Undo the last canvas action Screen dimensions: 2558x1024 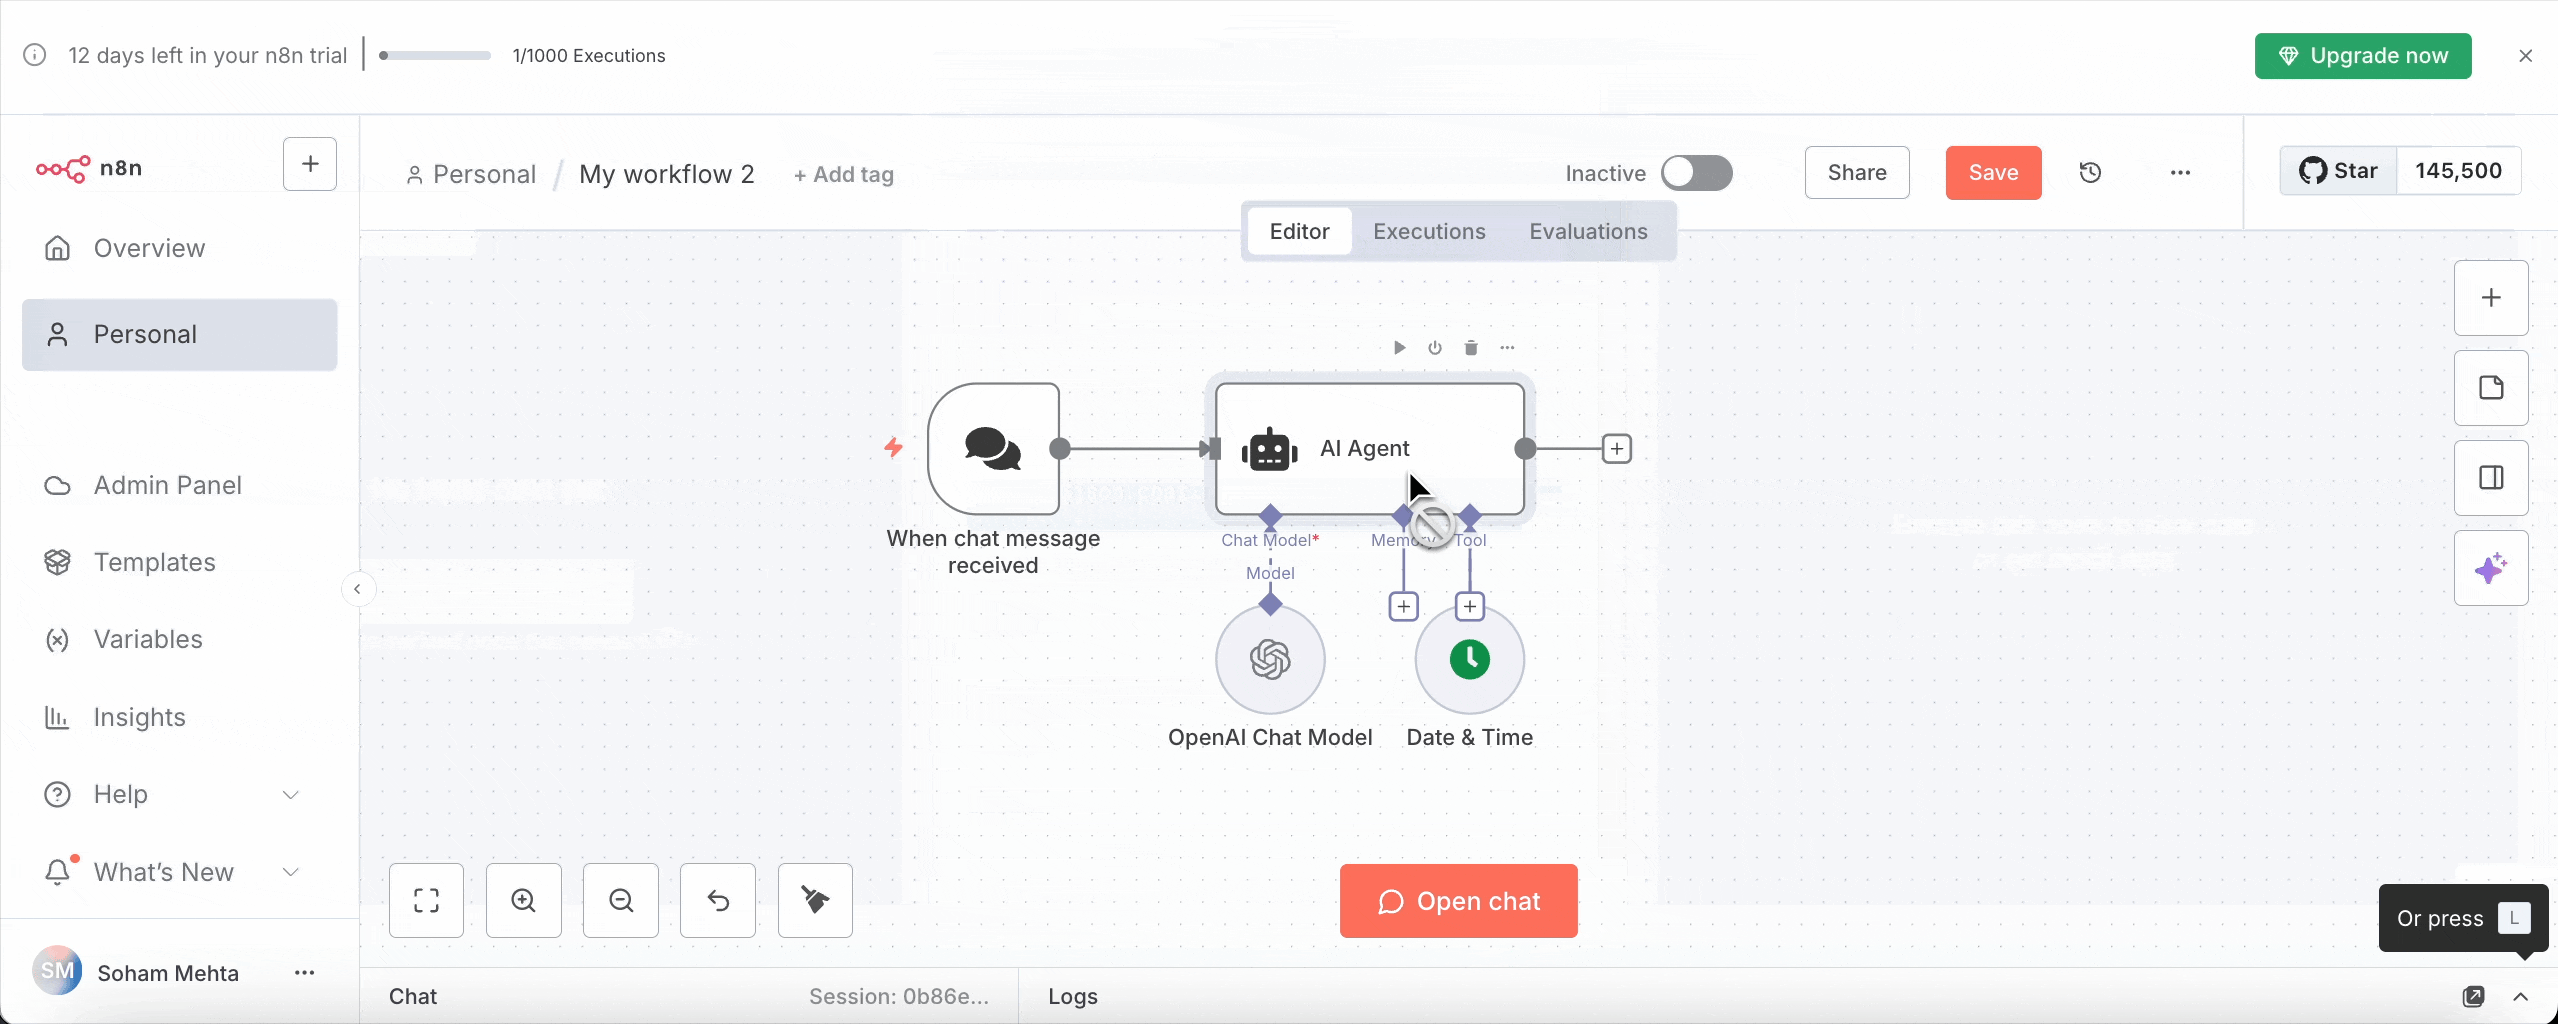(x=718, y=900)
